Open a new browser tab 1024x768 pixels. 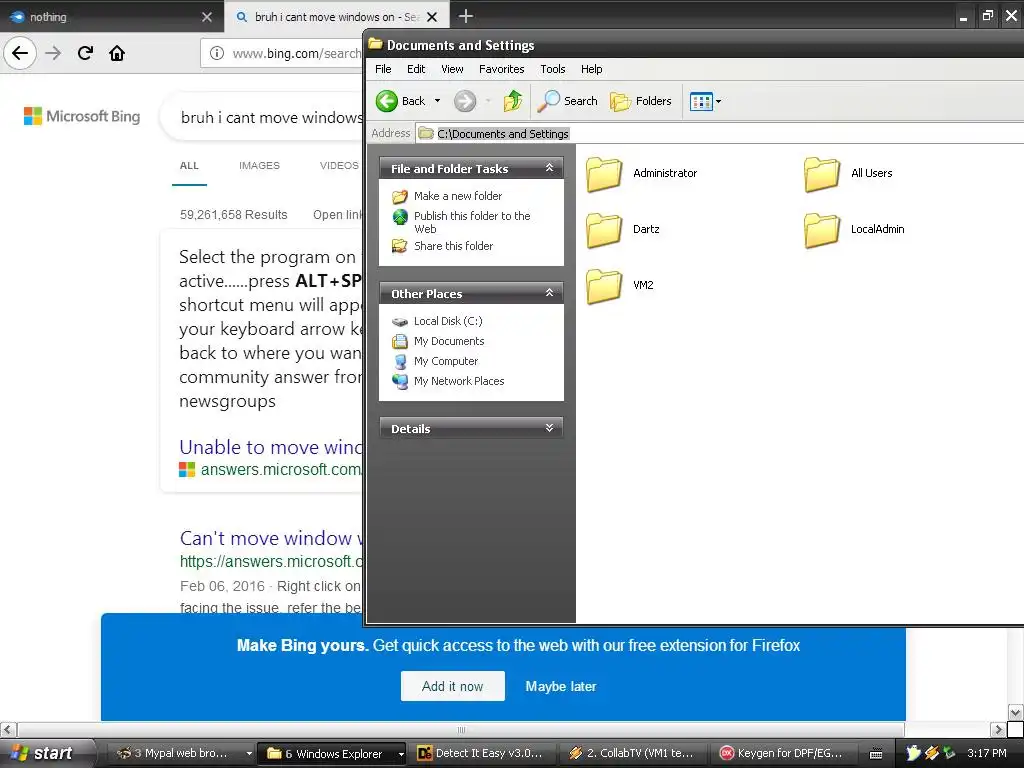click(x=466, y=16)
